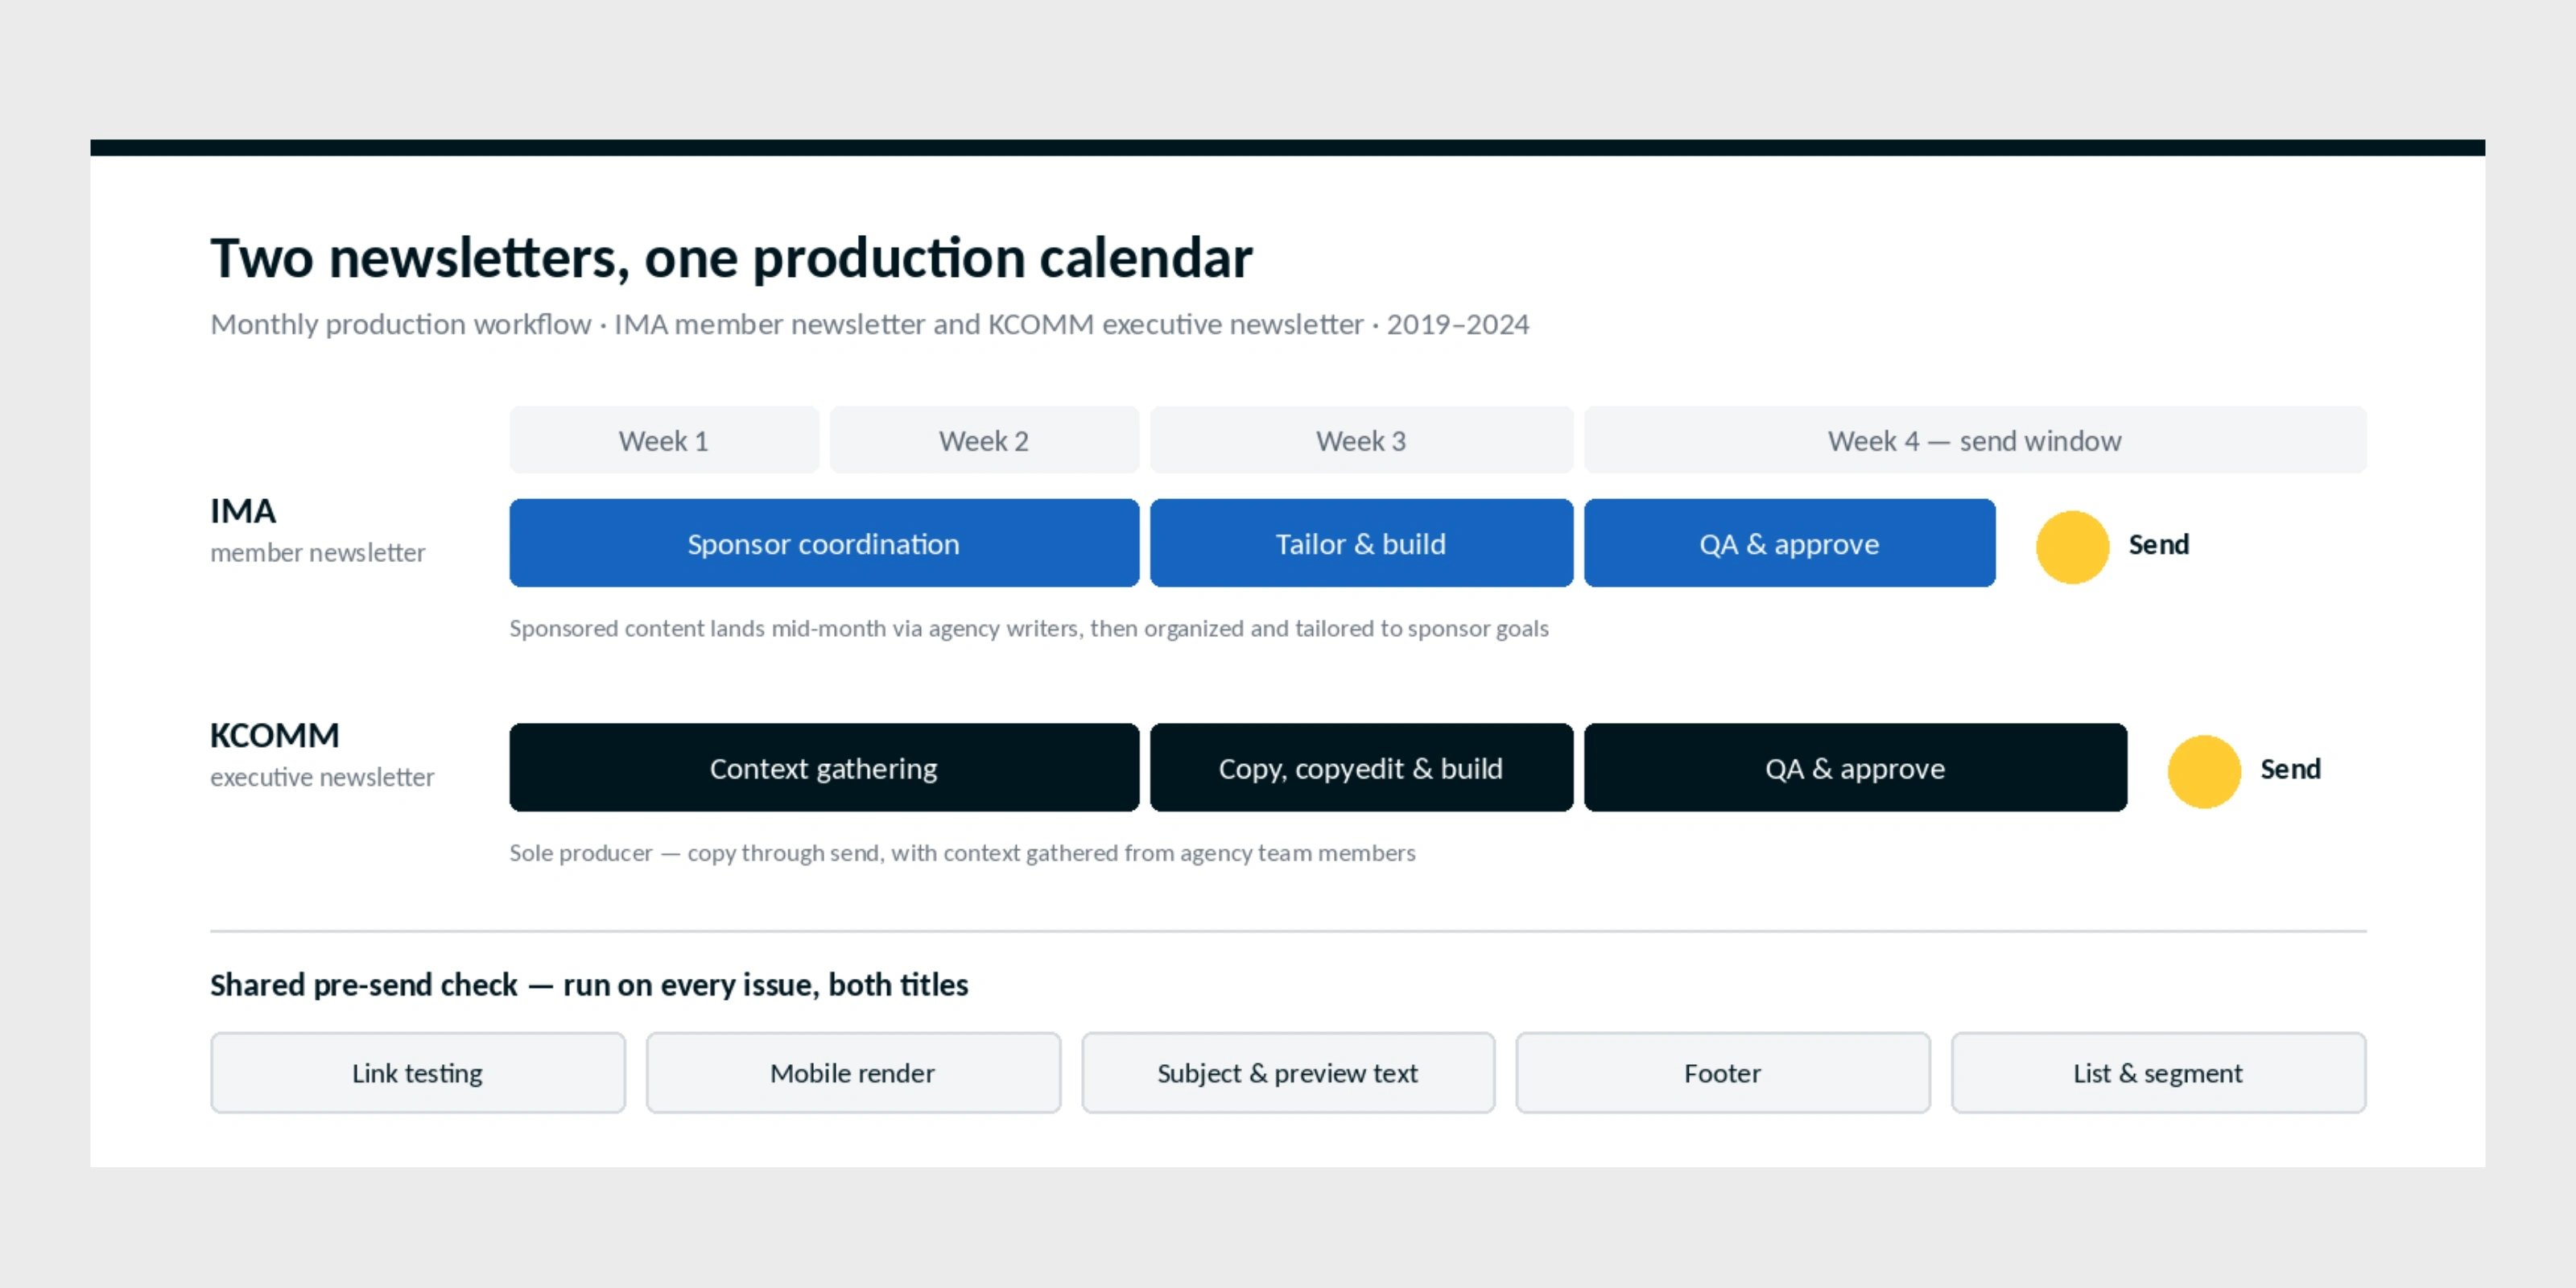Select the Week 1 column header
Viewport: 2576px width, 1288px height.
[664, 440]
